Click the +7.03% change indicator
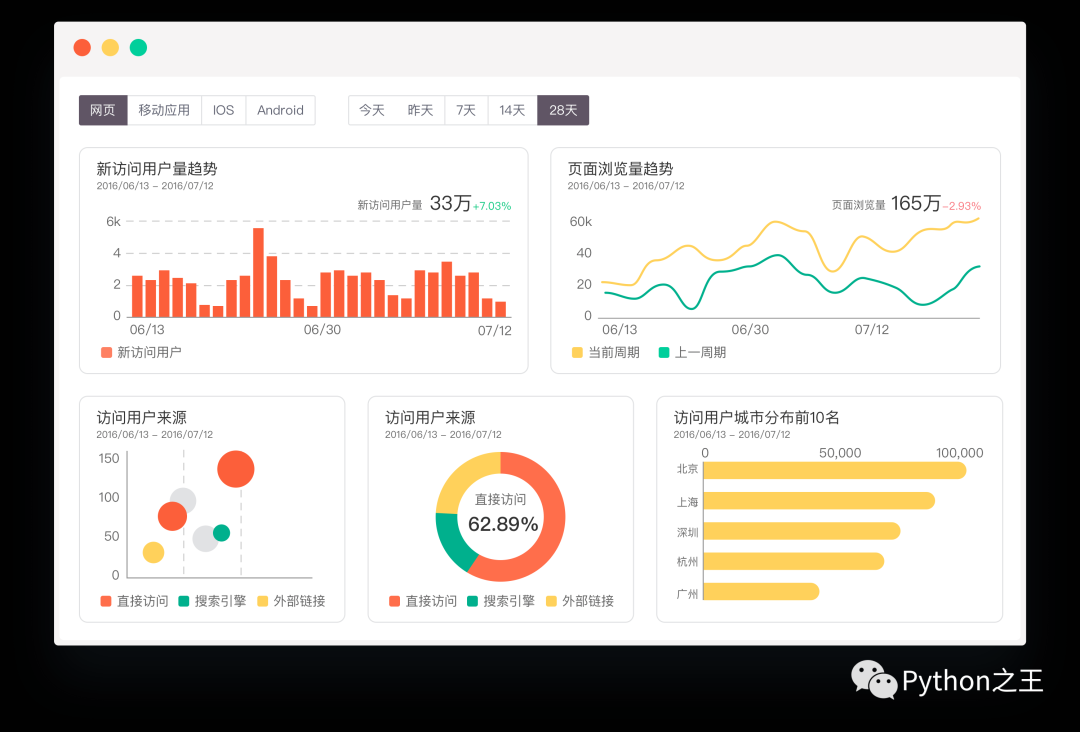1080x732 pixels. click(x=492, y=206)
